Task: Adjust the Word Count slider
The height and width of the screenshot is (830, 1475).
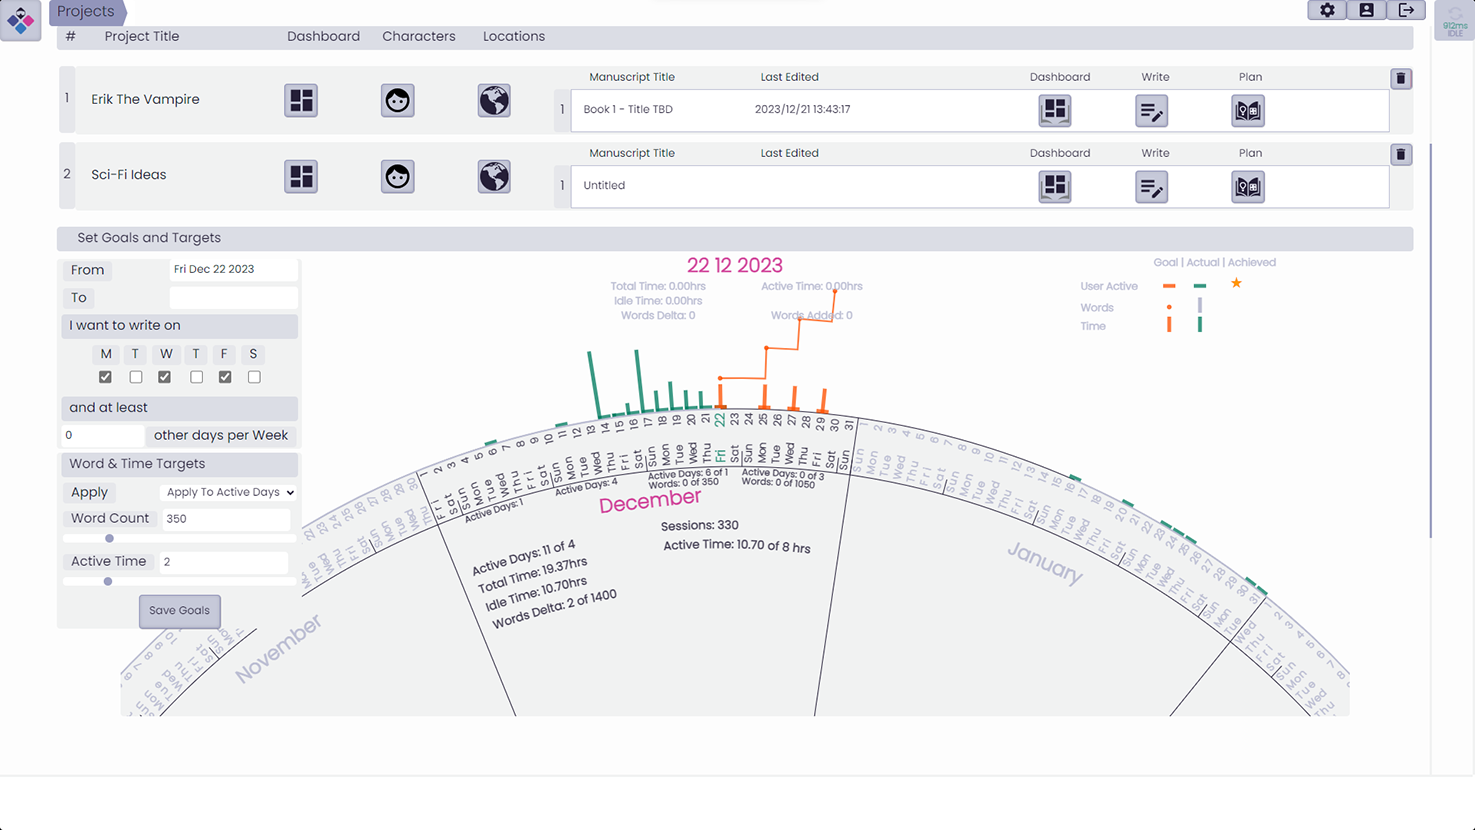Action: point(110,538)
